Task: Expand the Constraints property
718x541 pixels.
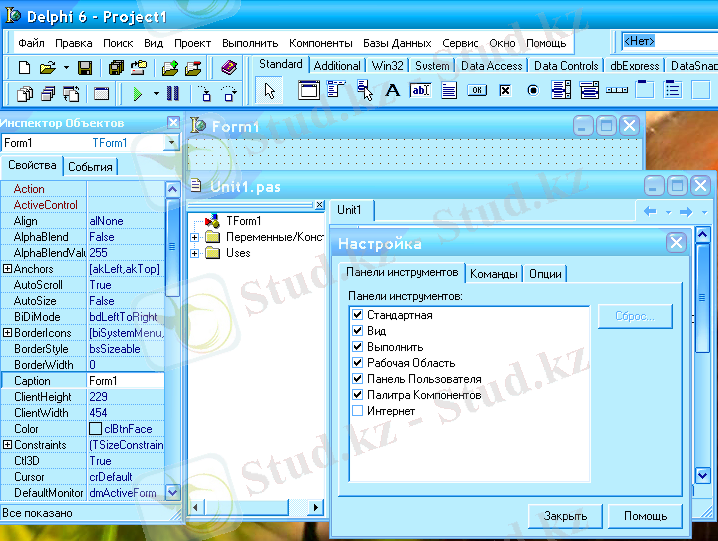Action: (7, 445)
